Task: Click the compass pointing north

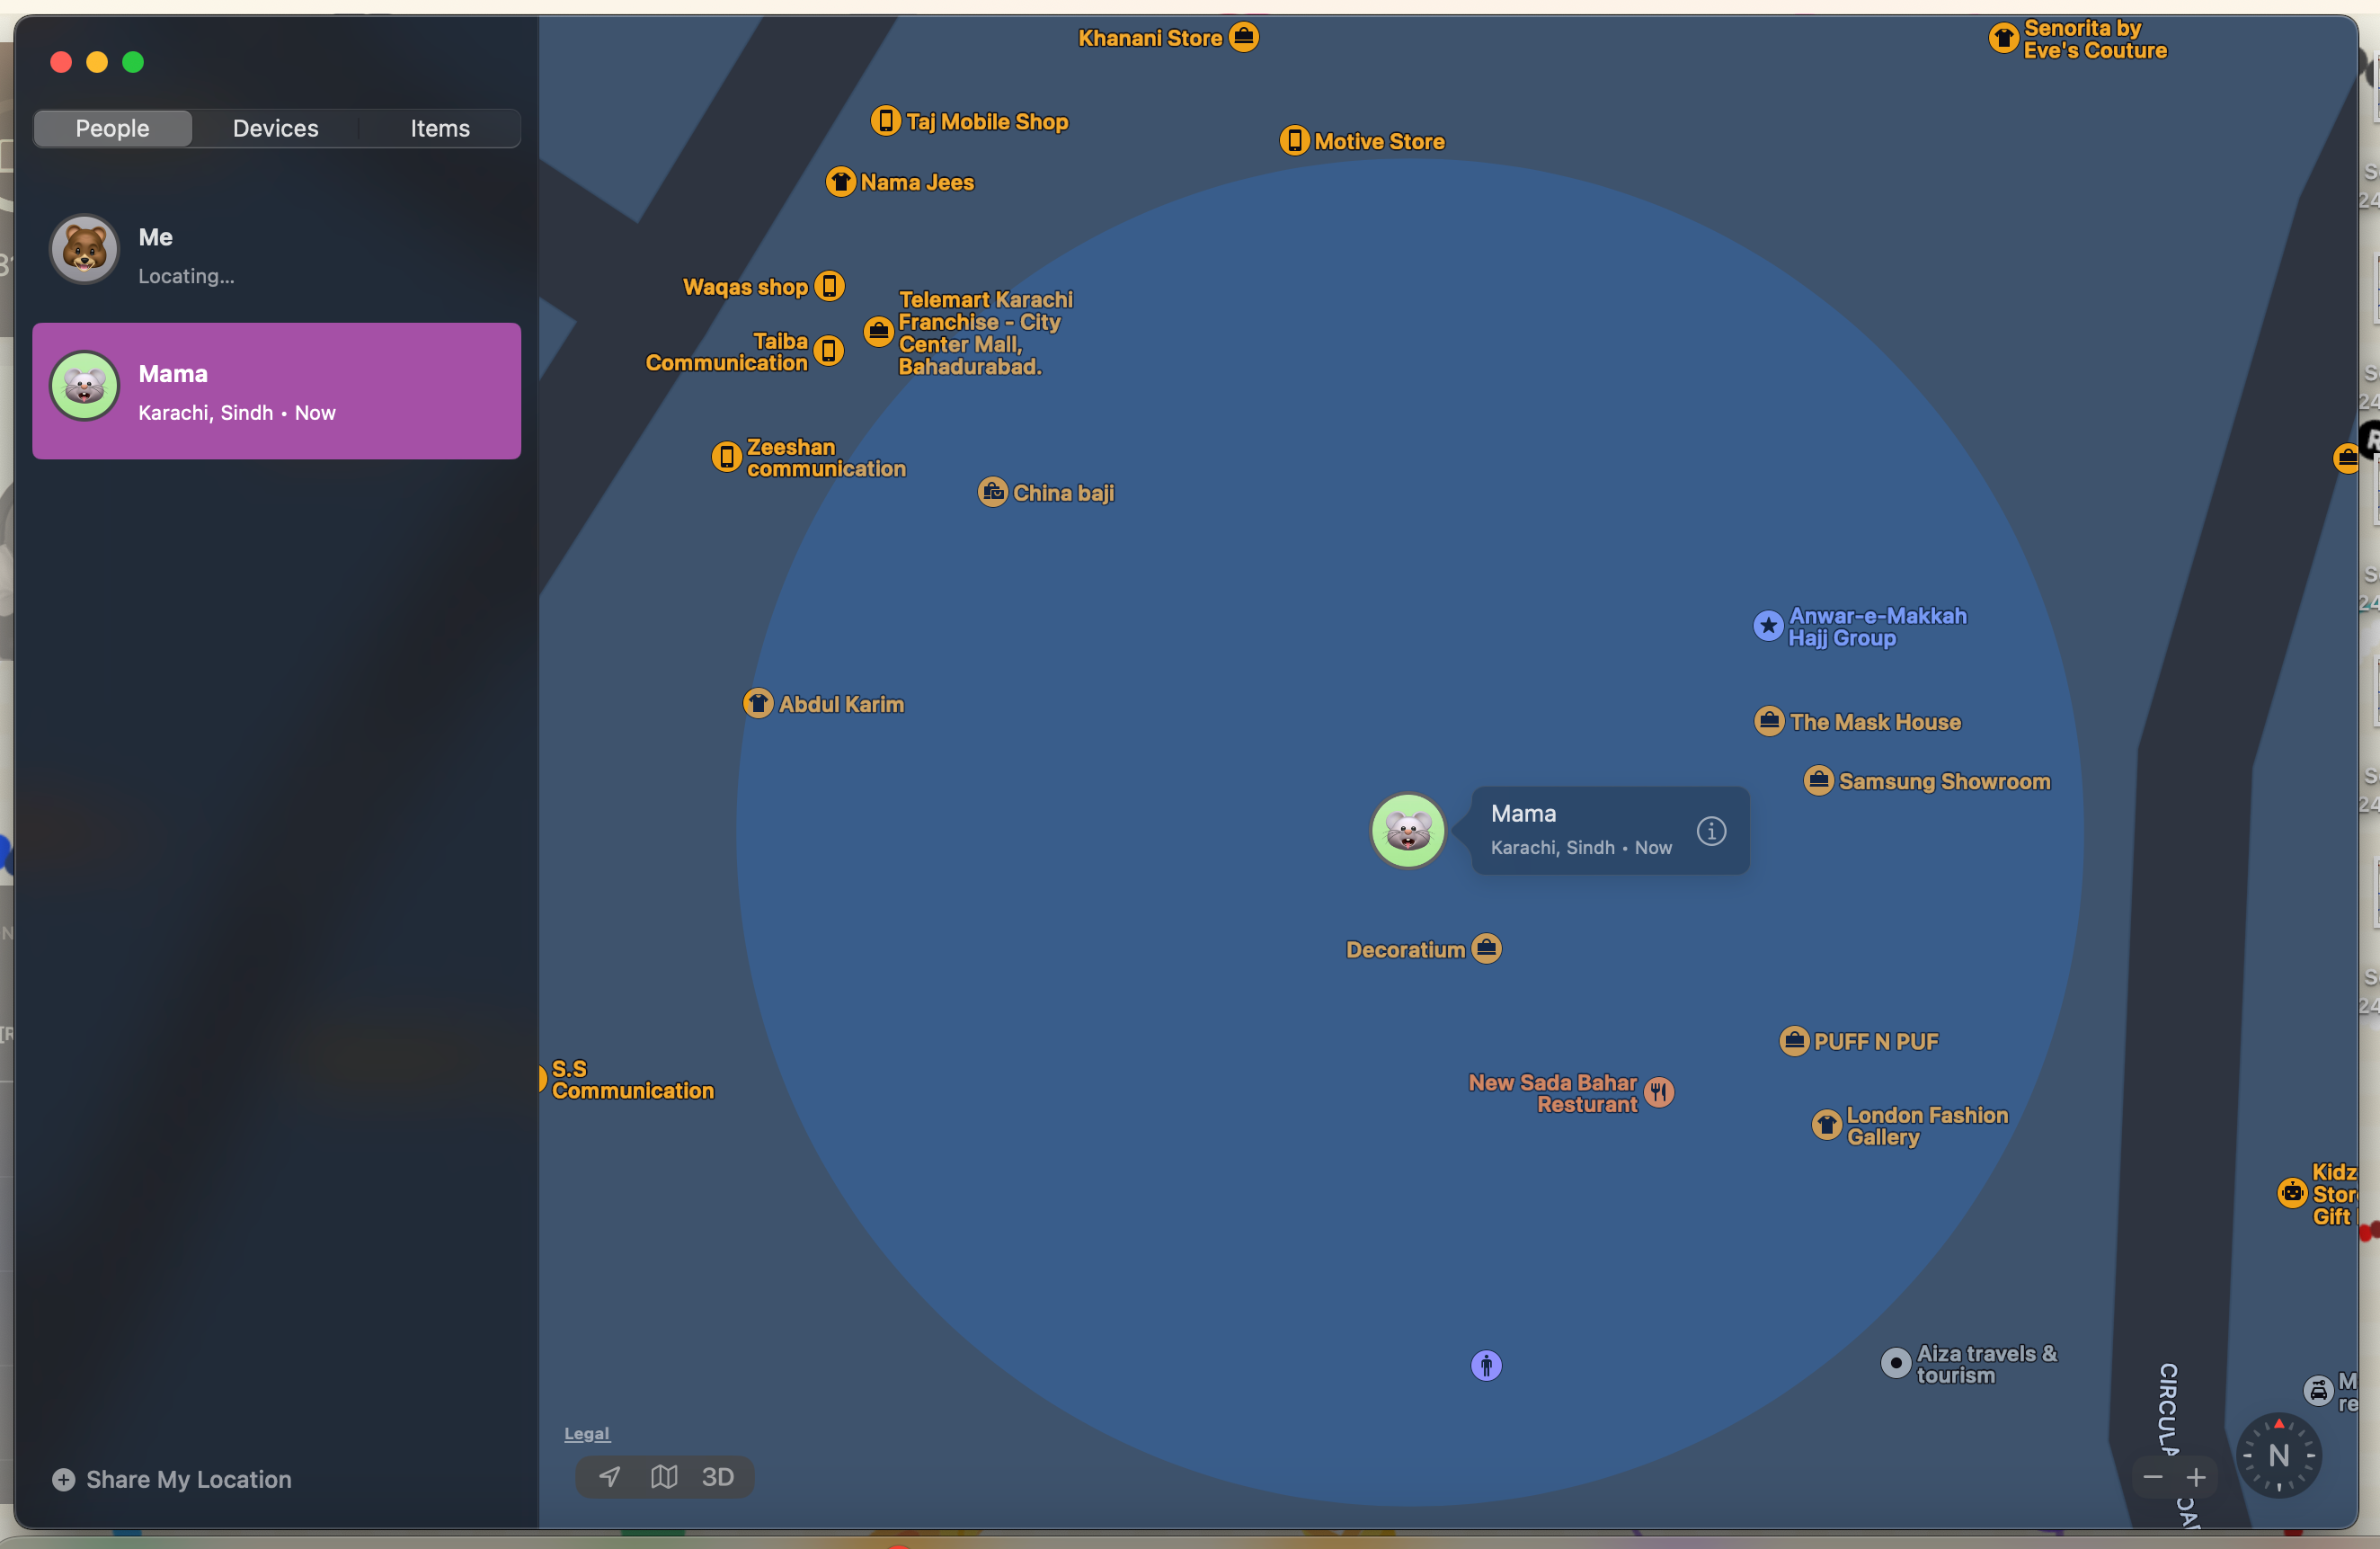Action: [x=2278, y=1455]
